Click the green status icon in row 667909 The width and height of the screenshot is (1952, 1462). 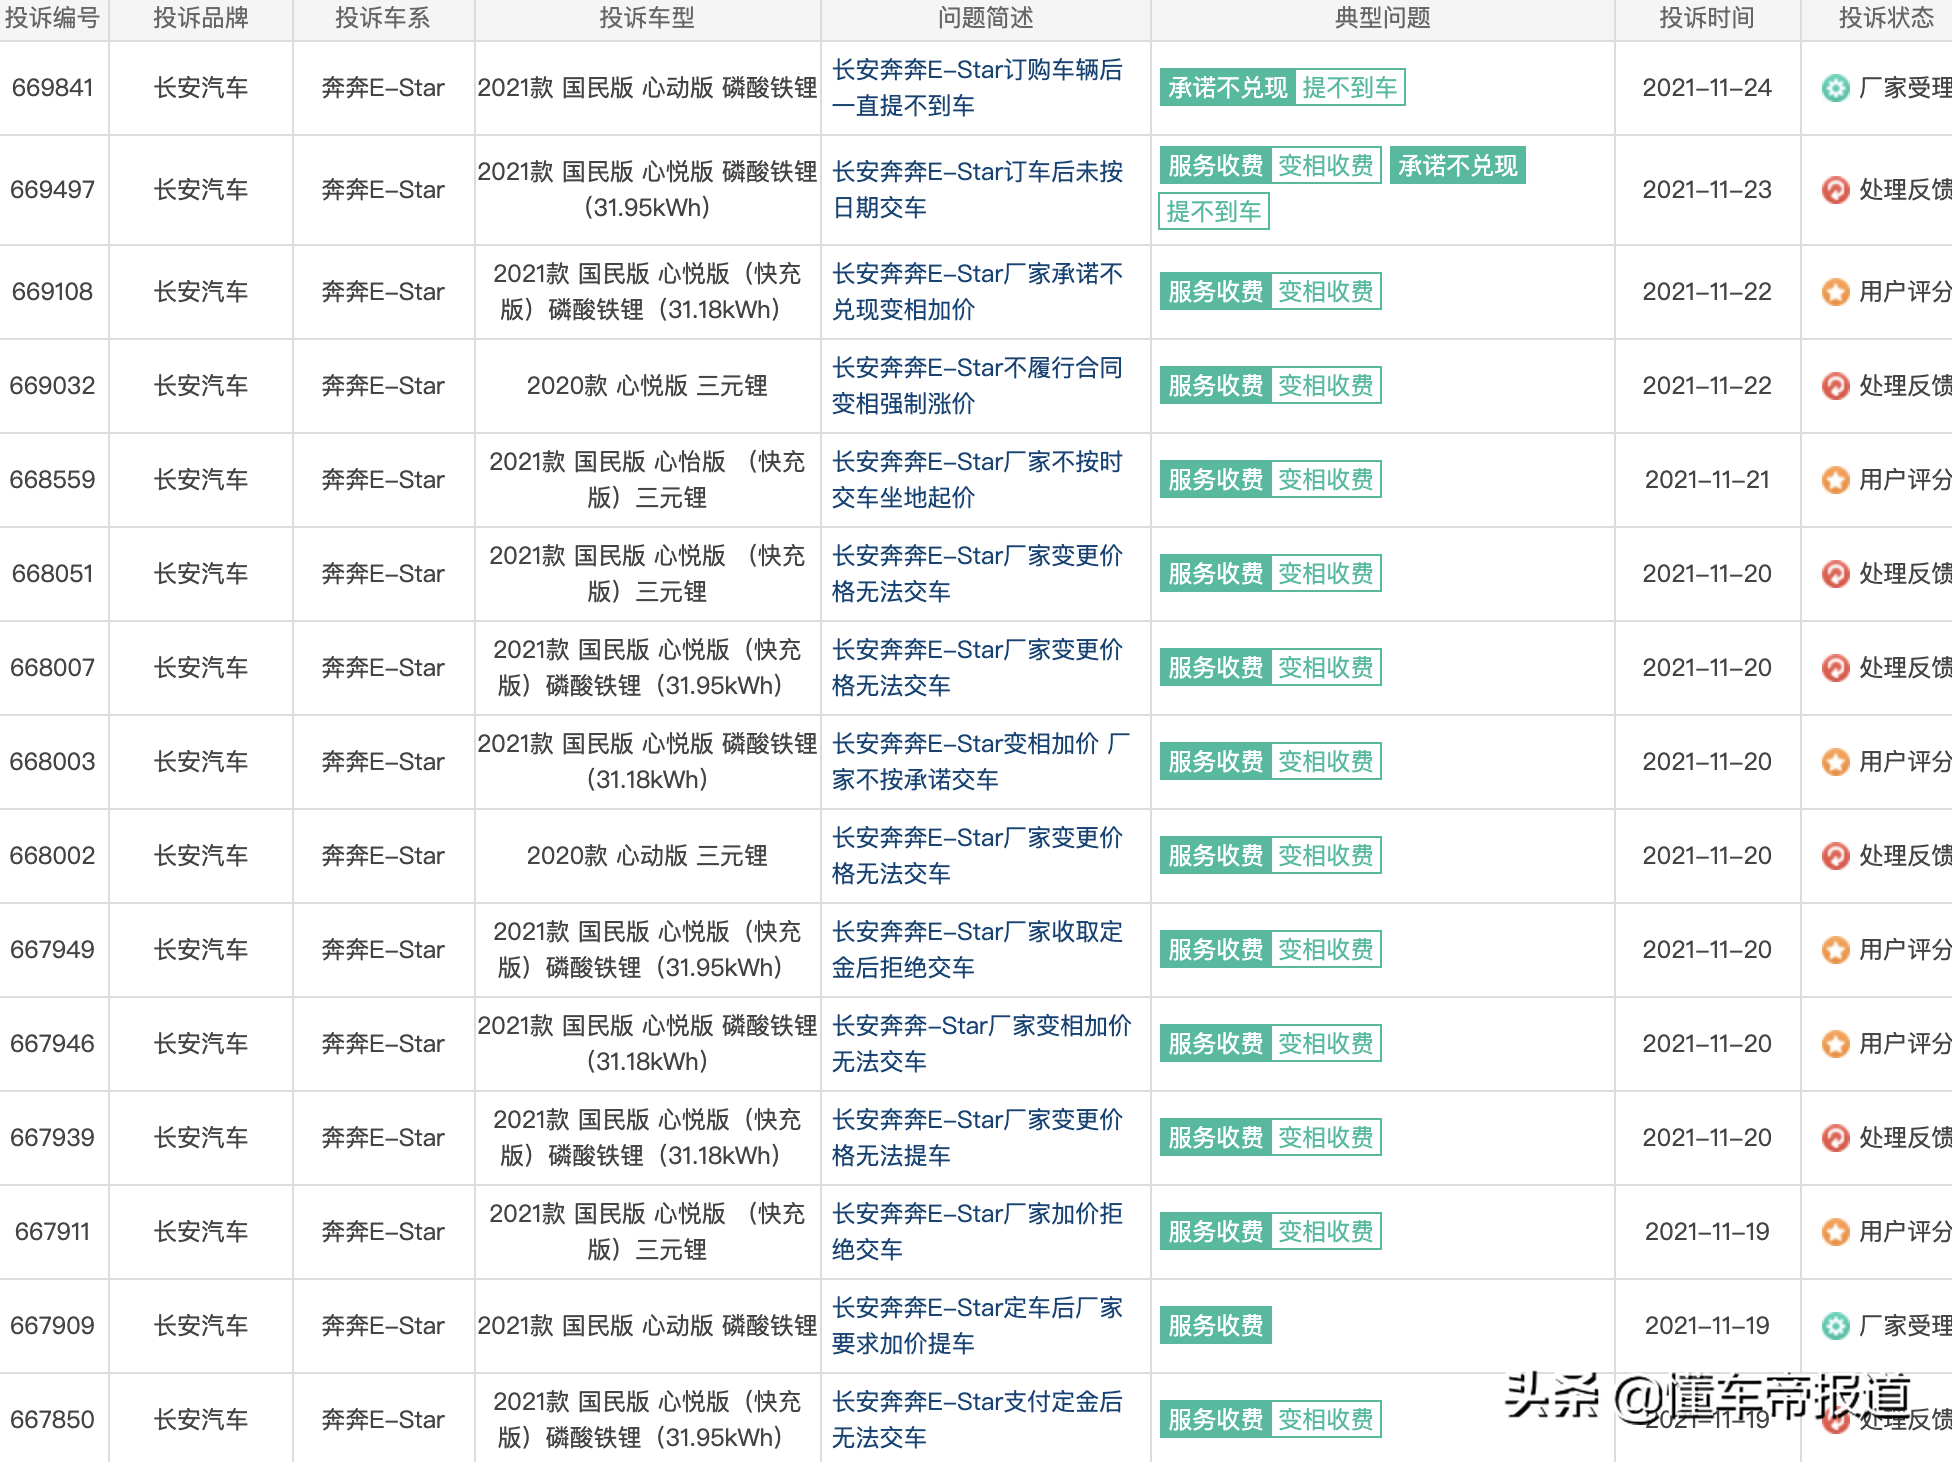click(x=1835, y=1326)
